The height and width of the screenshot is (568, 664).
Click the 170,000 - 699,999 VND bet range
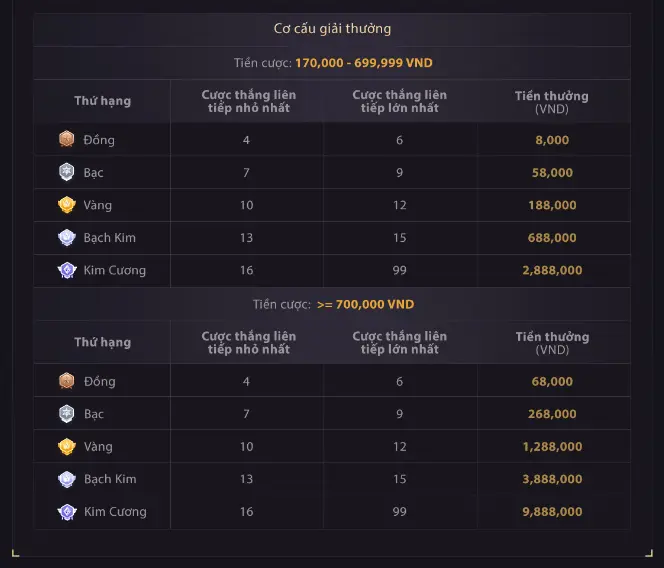pyautogui.click(x=363, y=63)
